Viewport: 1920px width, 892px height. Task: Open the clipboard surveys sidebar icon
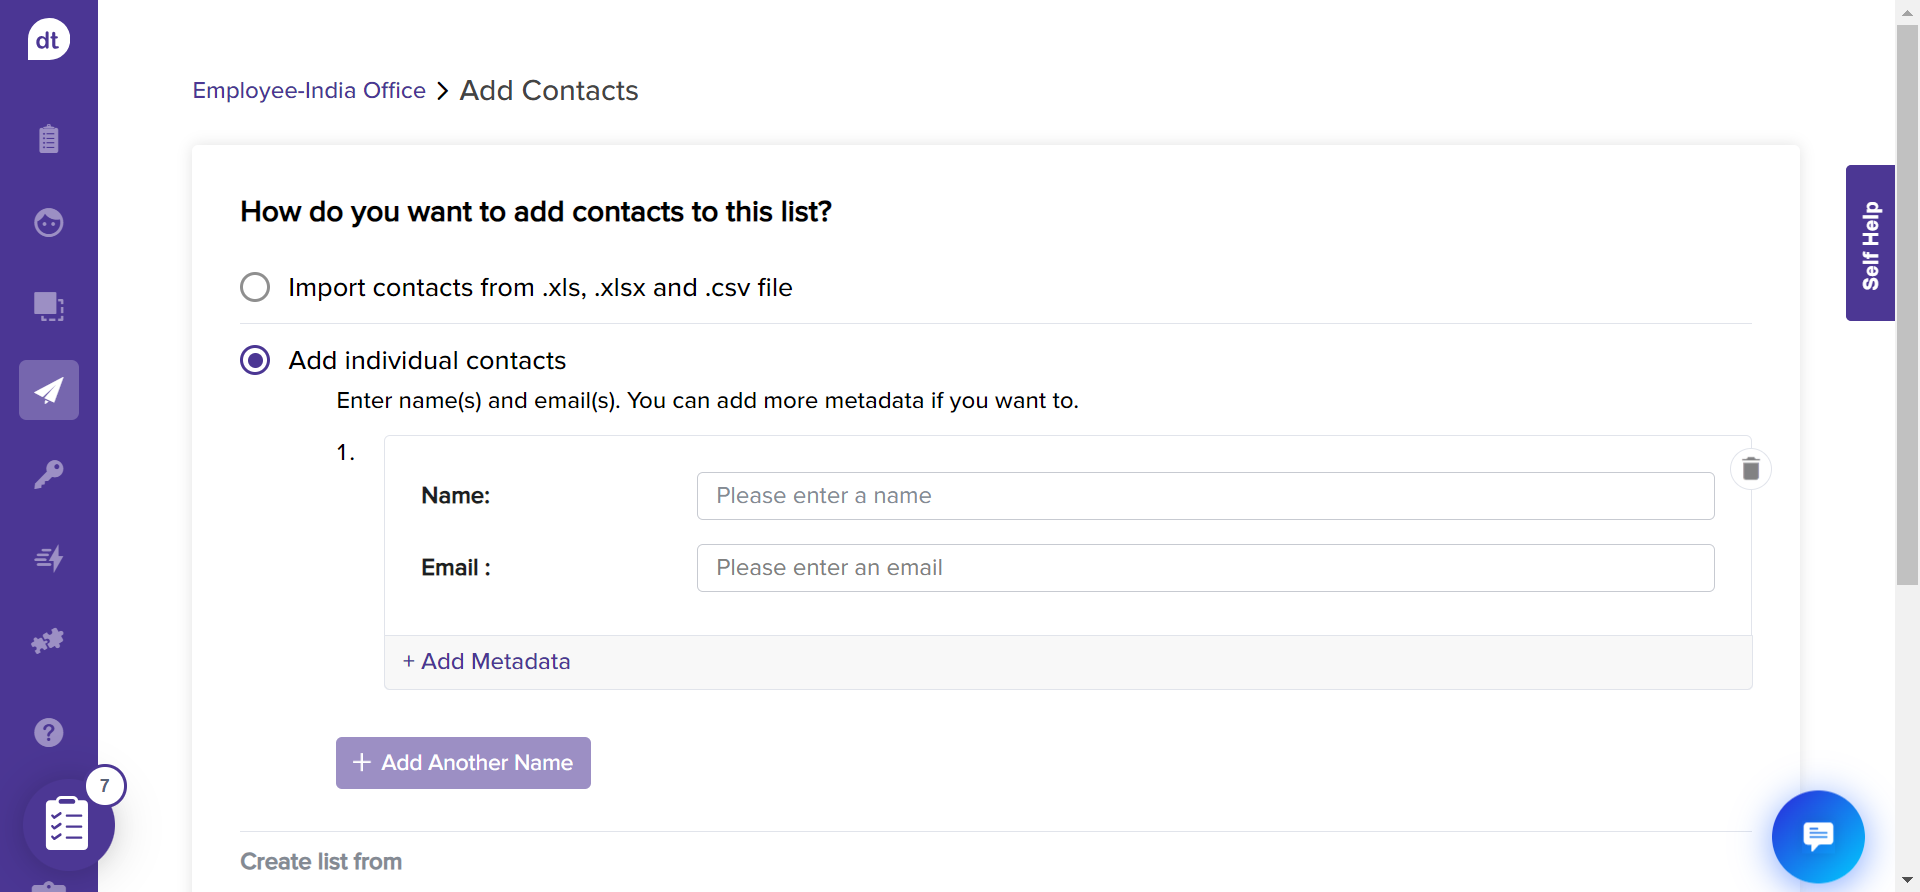48,138
